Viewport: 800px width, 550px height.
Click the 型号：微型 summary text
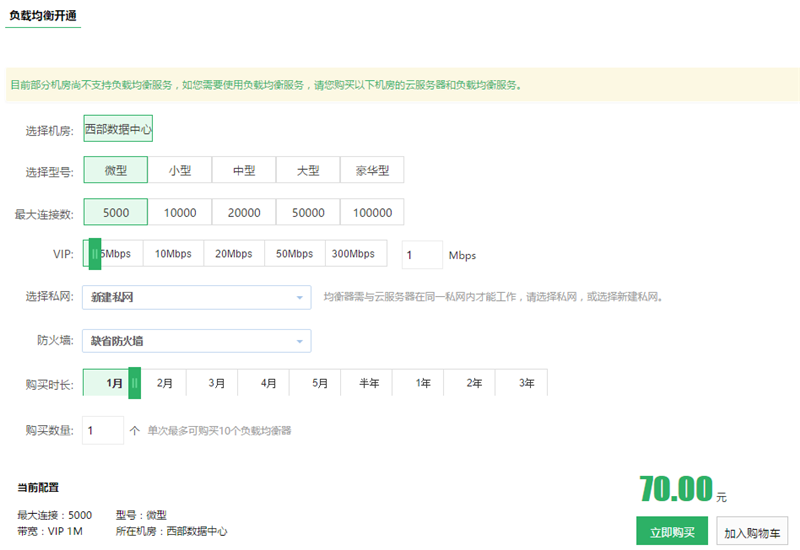click(141, 515)
